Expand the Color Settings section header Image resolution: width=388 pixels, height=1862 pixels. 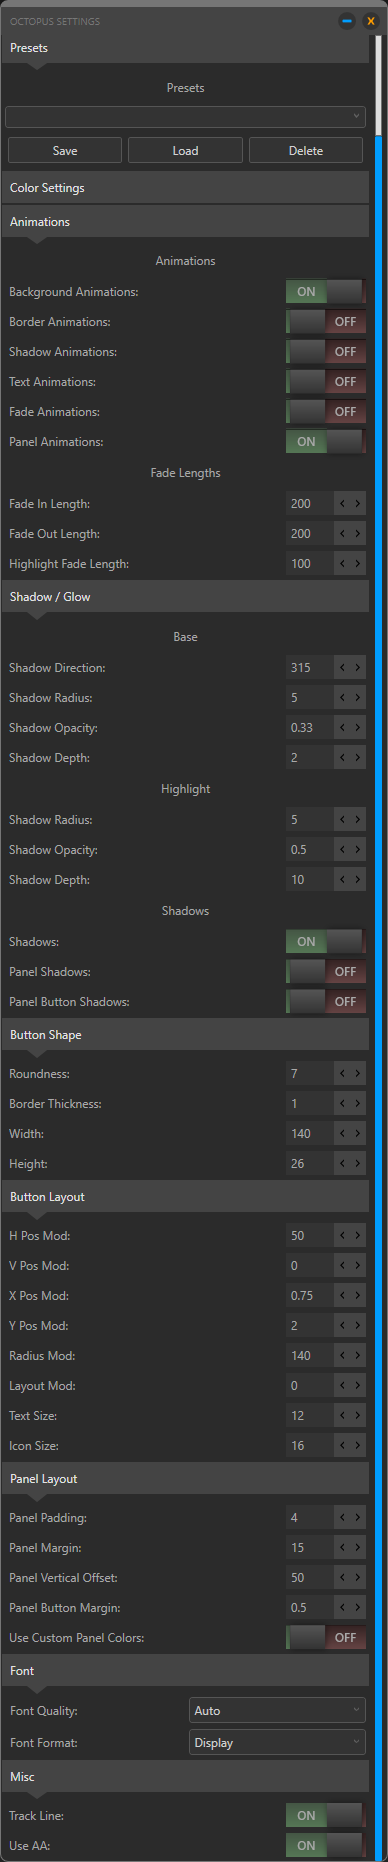pyautogui.click(x=185, y=188)
